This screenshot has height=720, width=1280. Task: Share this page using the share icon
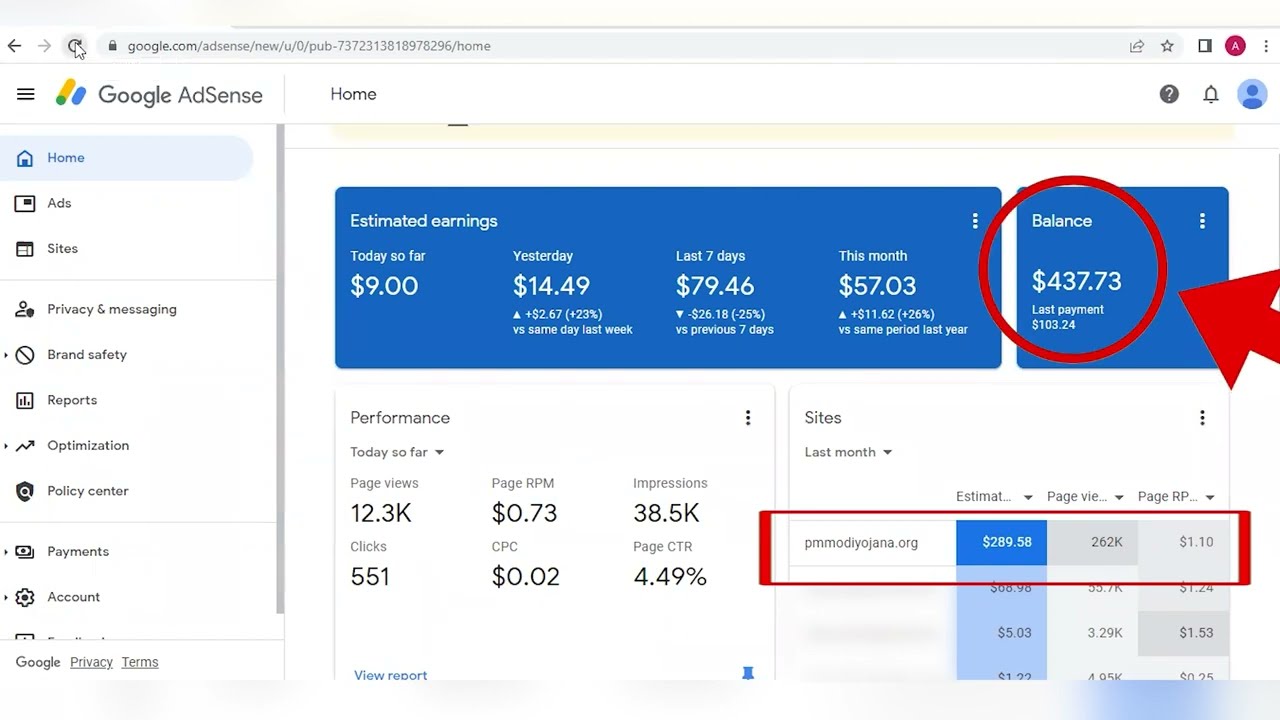pyautogui.click(x=1137, y=46)
